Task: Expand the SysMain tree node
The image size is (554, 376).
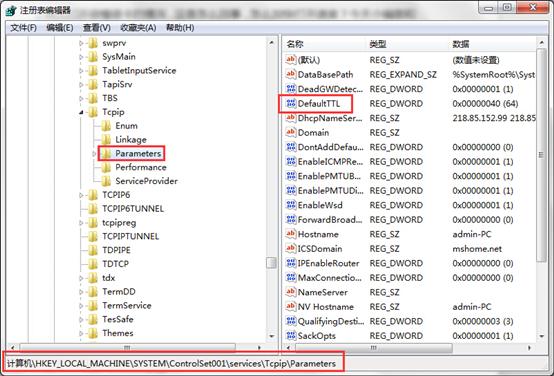Action: point(81,57)
